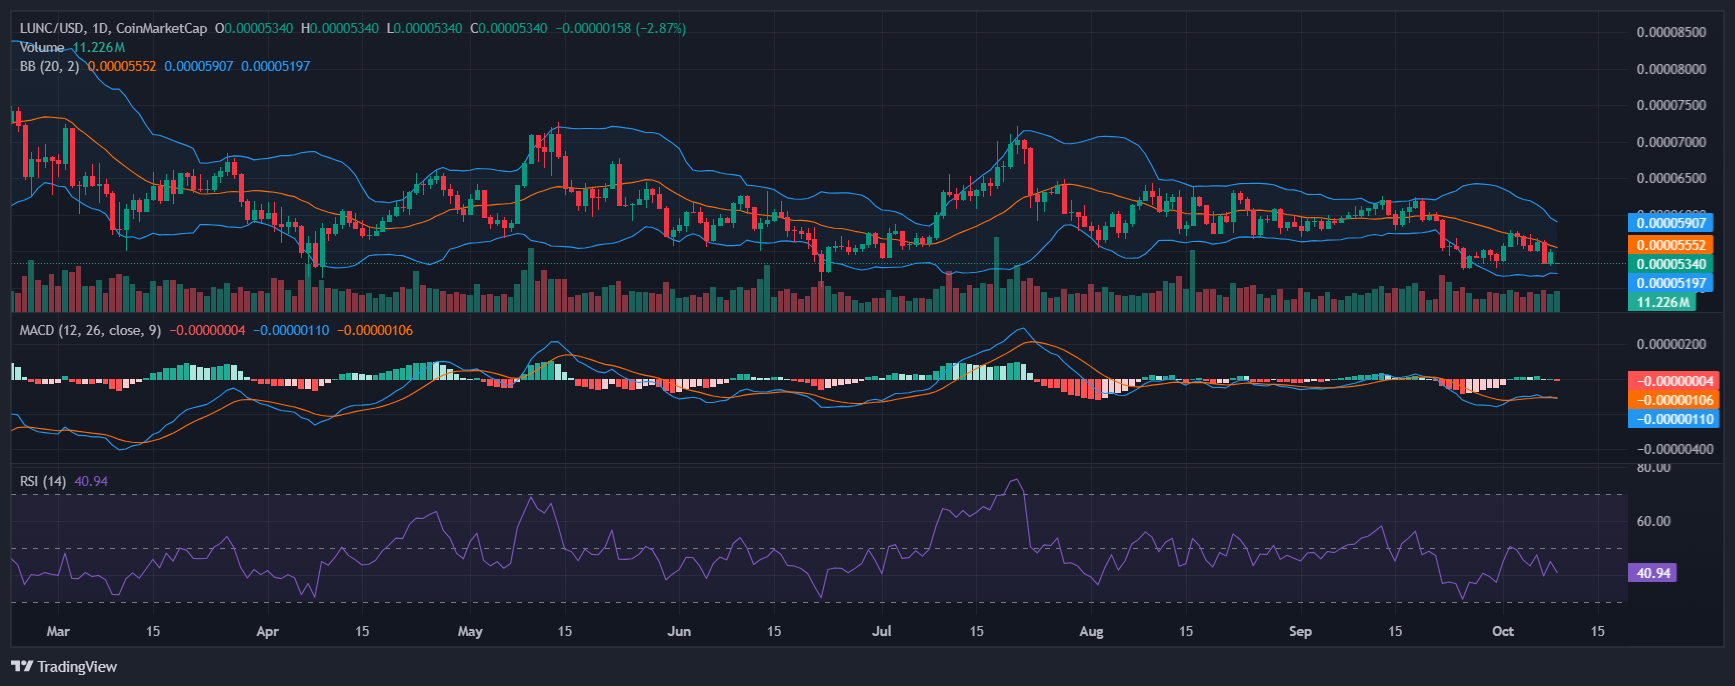
Task: Click the 11.226M volume tag
Action: (x=1662, y=302)
